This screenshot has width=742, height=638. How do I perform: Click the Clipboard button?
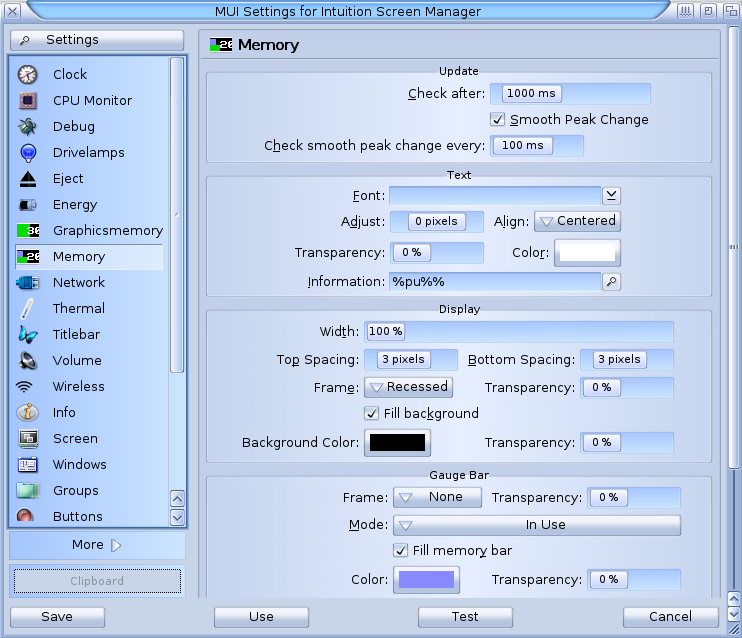pos(97,581)
